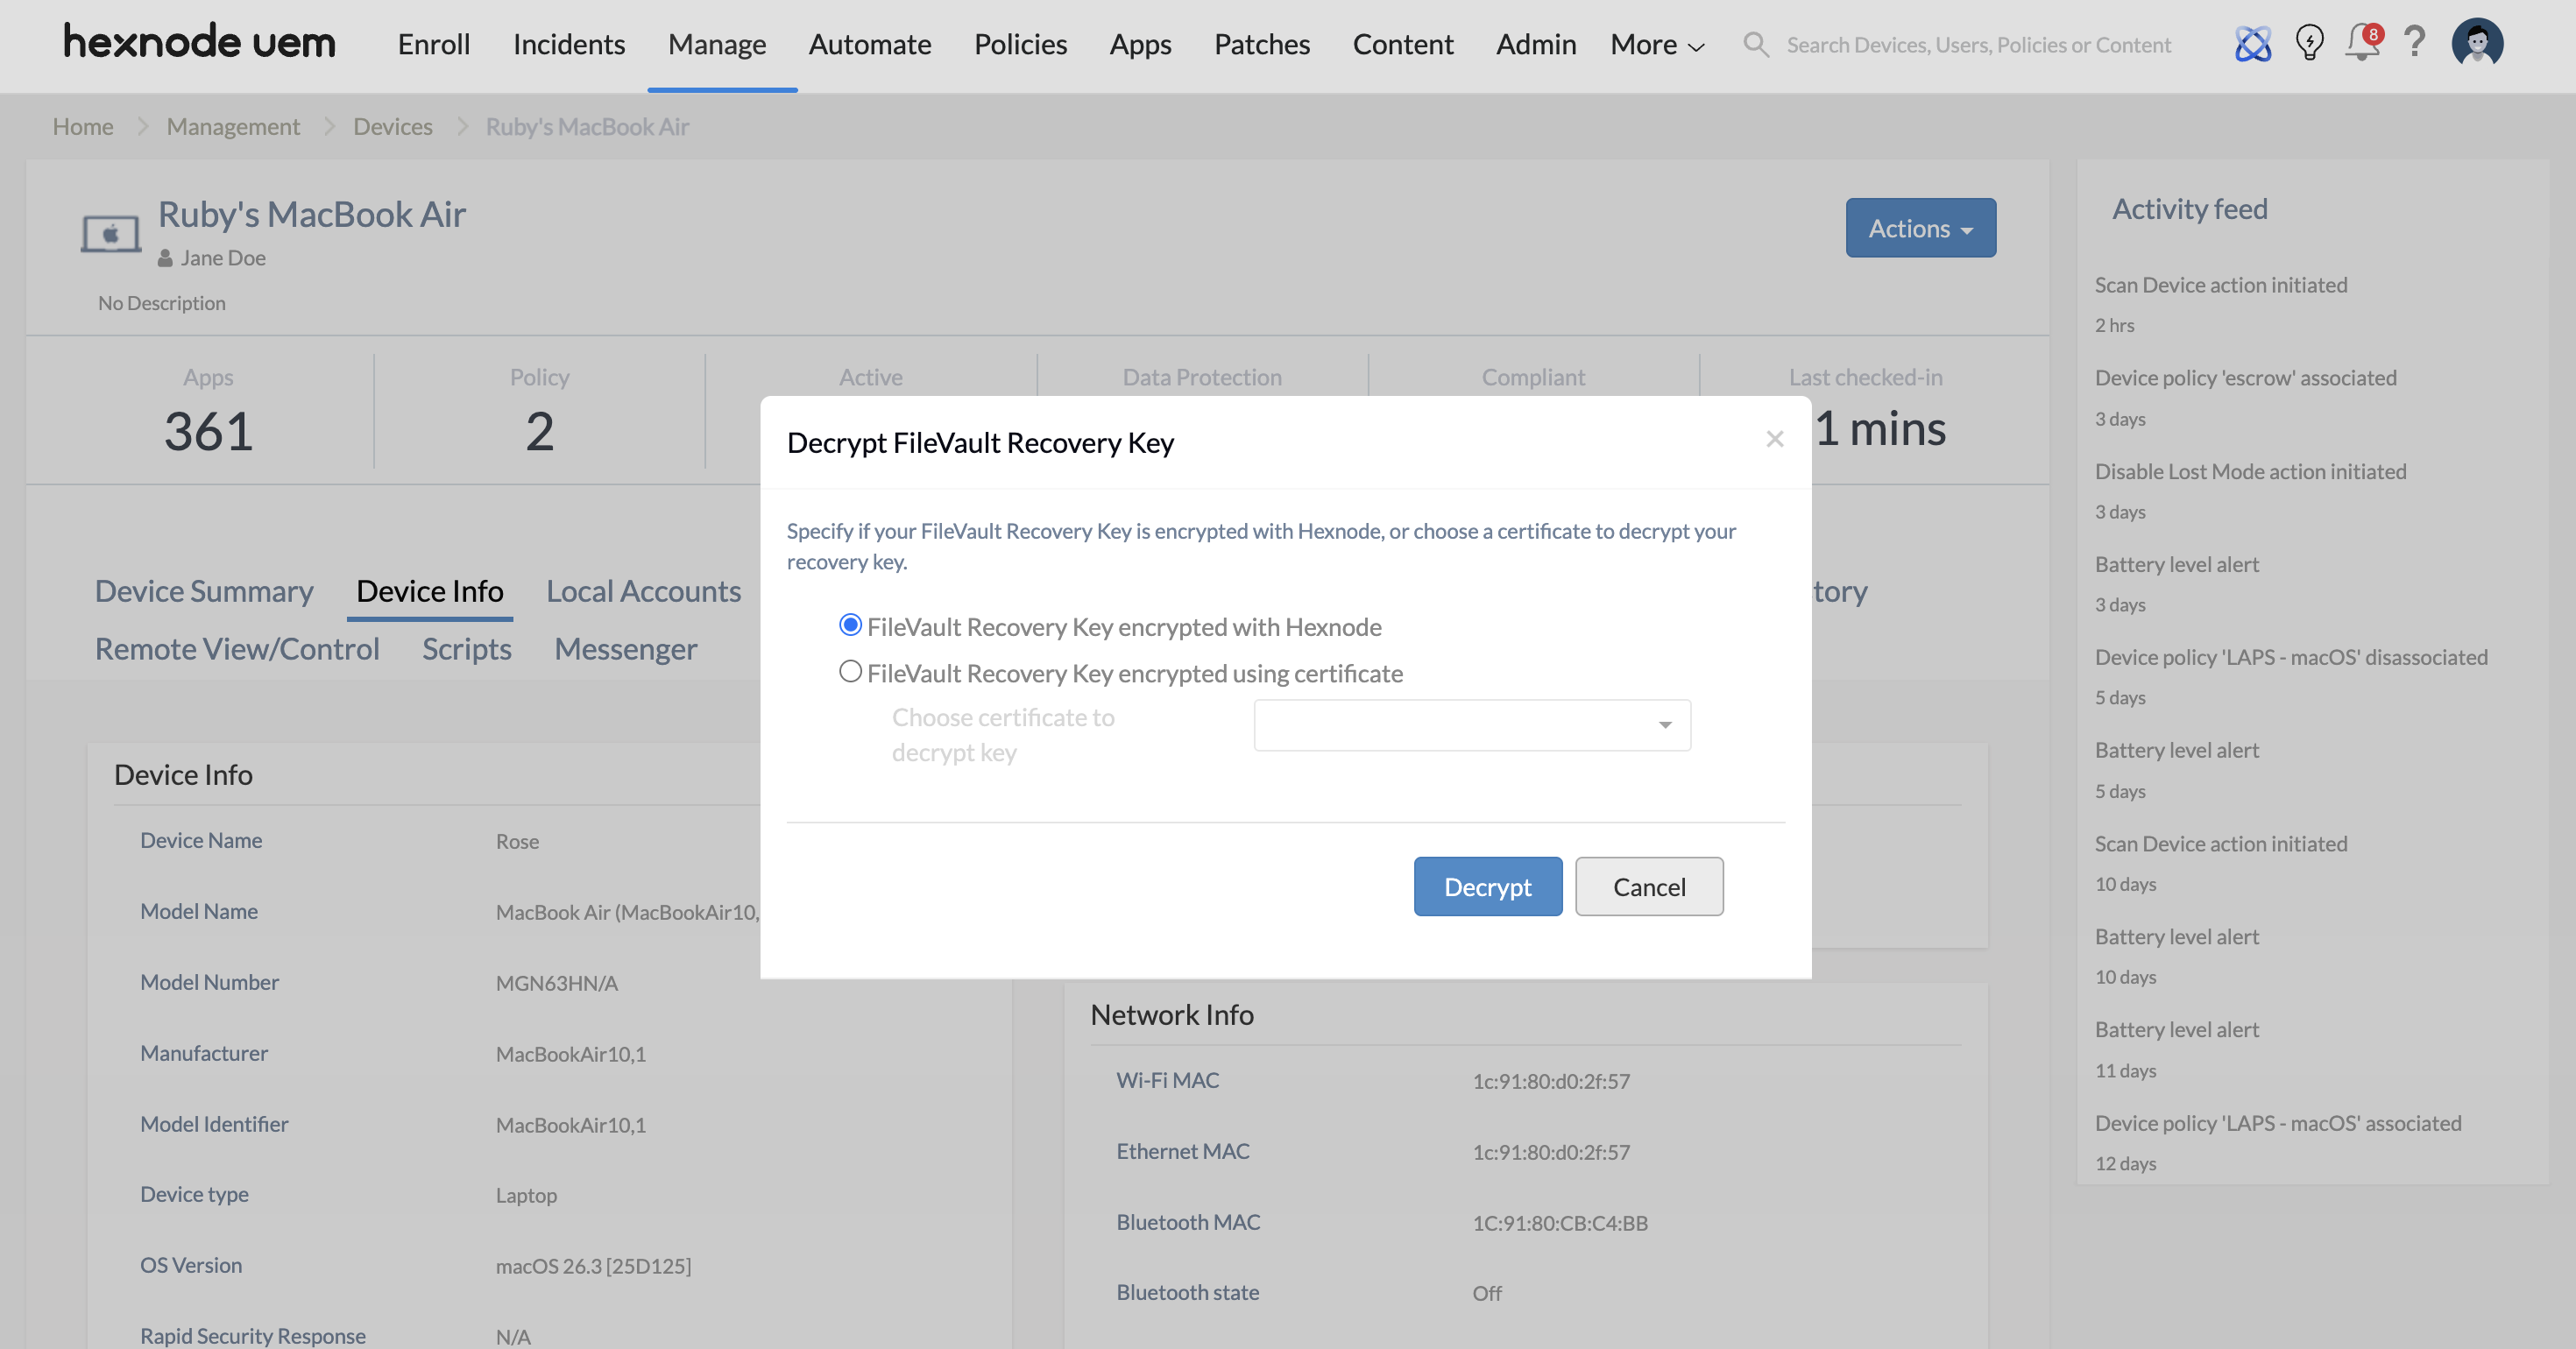
Task: Click the MacBook device icon
Action: click(x=110, y=234)
